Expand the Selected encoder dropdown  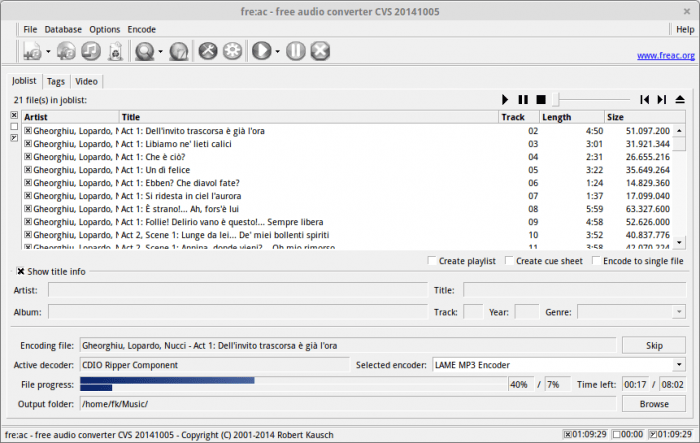point(679,365)
